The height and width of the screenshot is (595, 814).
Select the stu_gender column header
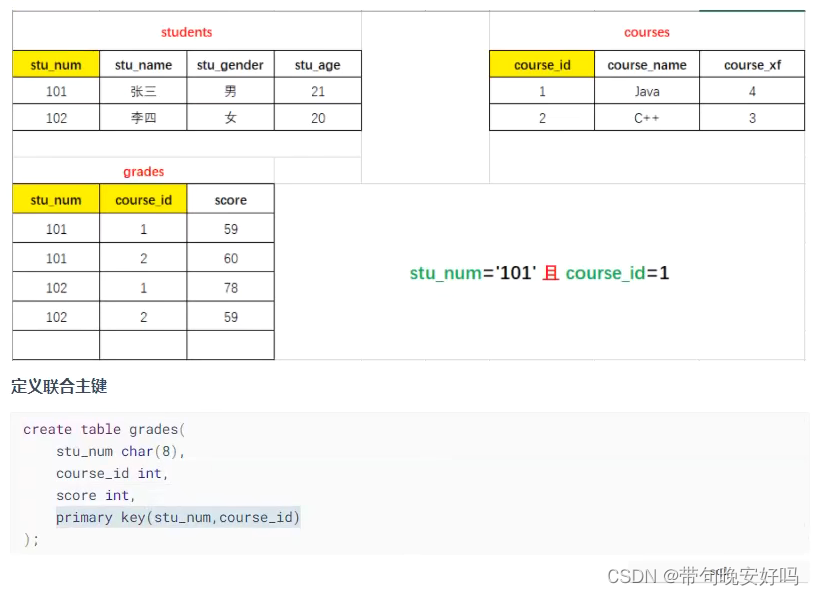[230, 64]
